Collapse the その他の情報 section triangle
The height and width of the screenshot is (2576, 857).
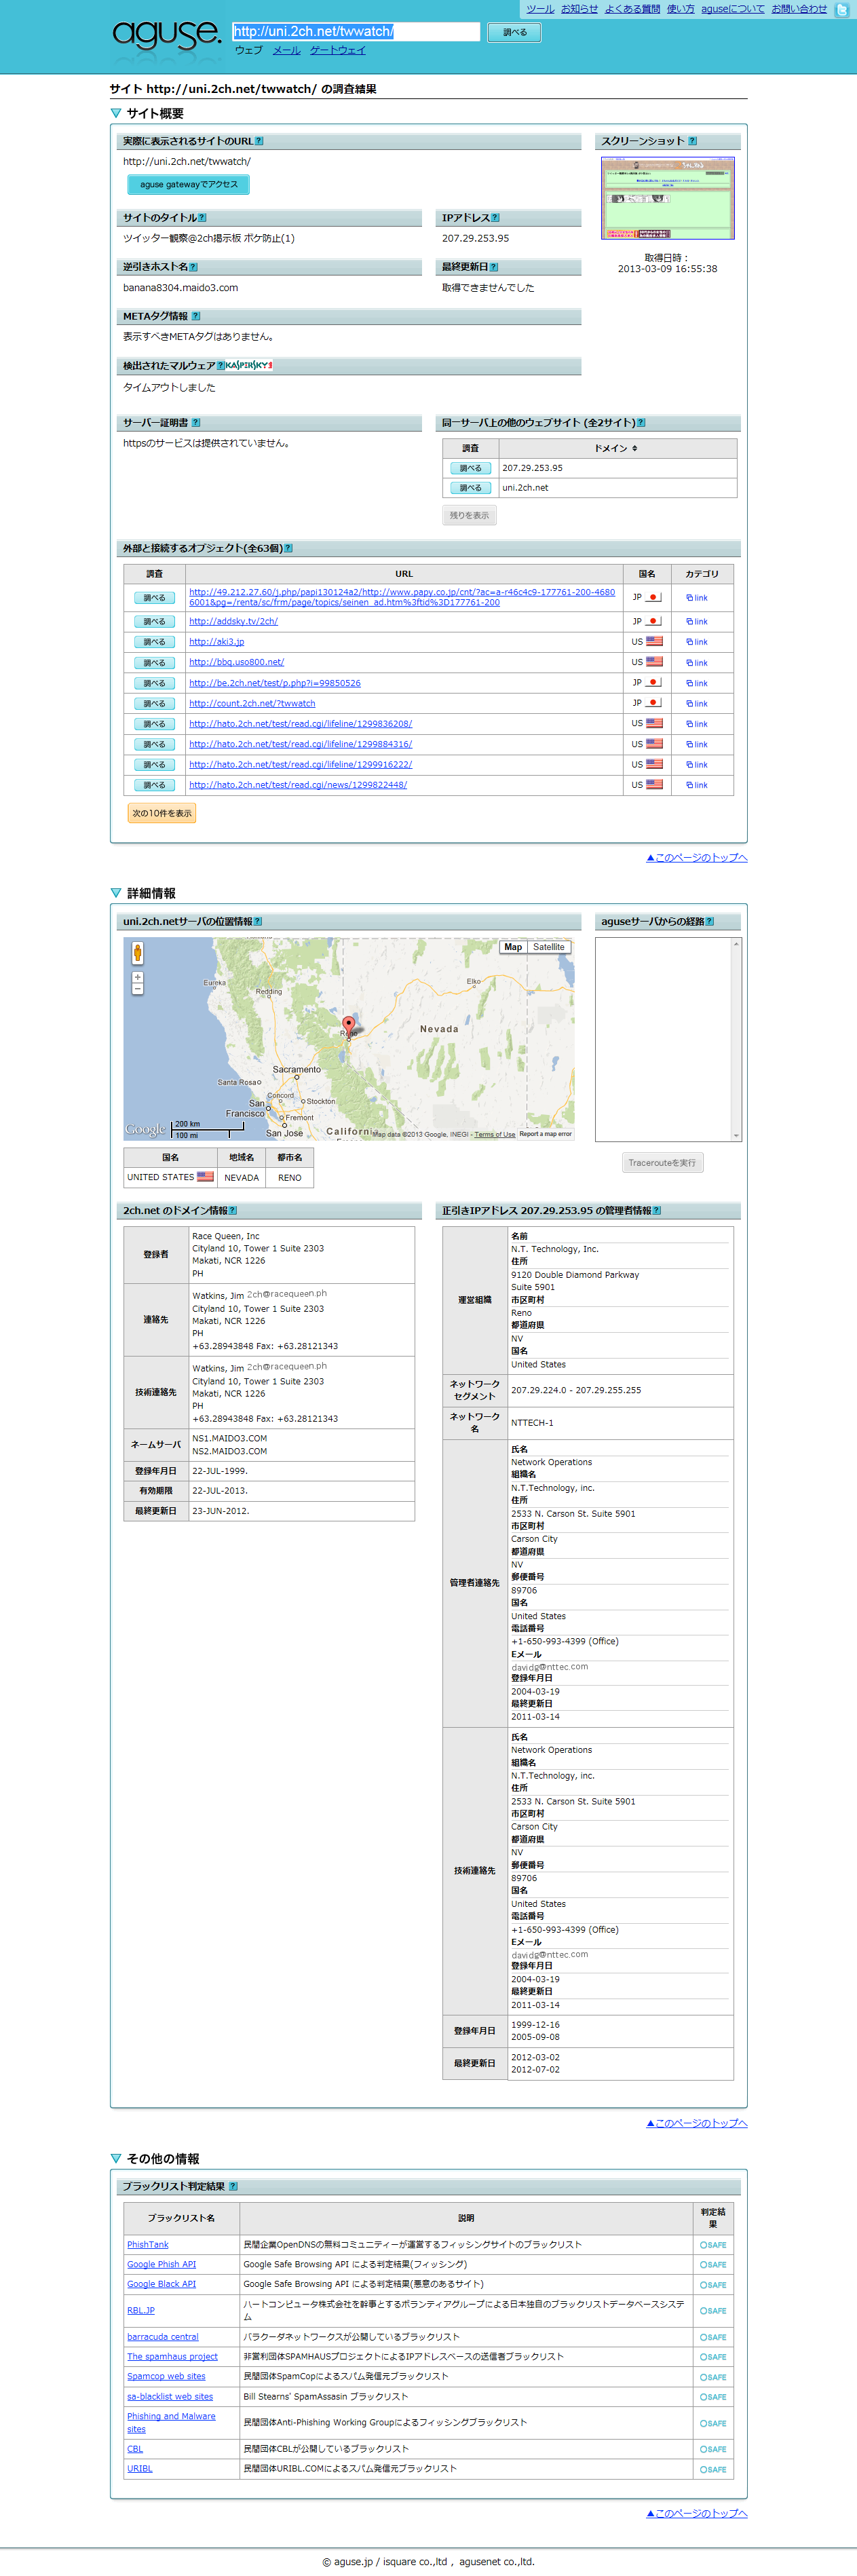[x=116, y=2159]
